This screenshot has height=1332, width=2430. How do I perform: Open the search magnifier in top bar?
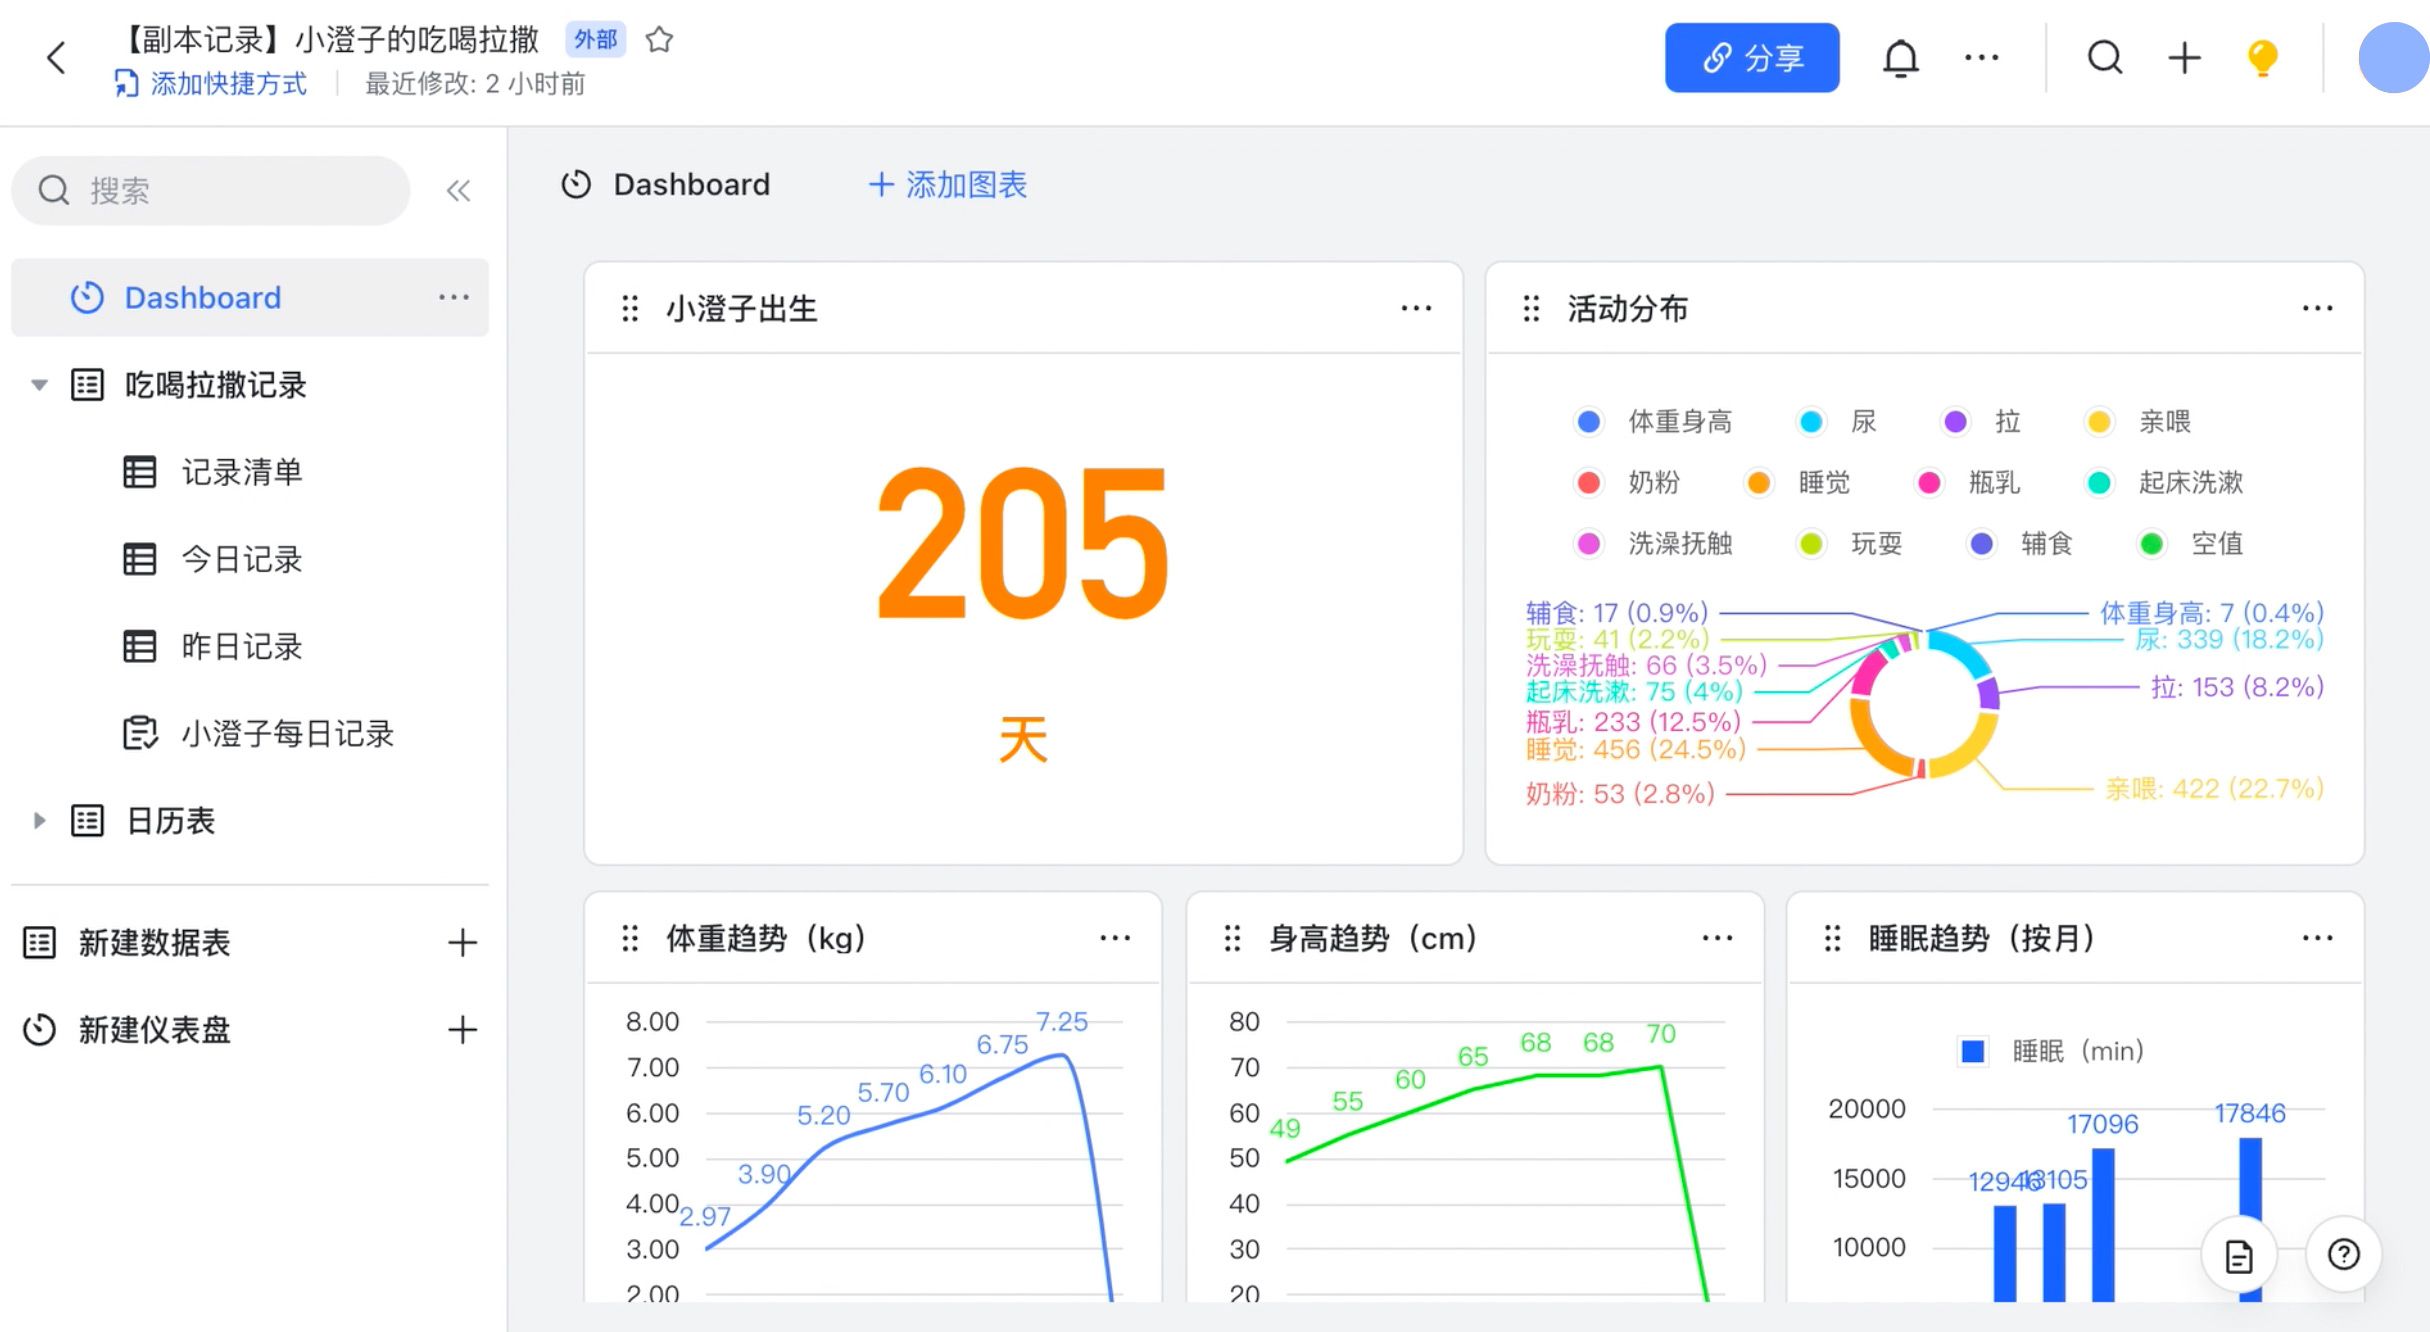(x=2104, y=58)
